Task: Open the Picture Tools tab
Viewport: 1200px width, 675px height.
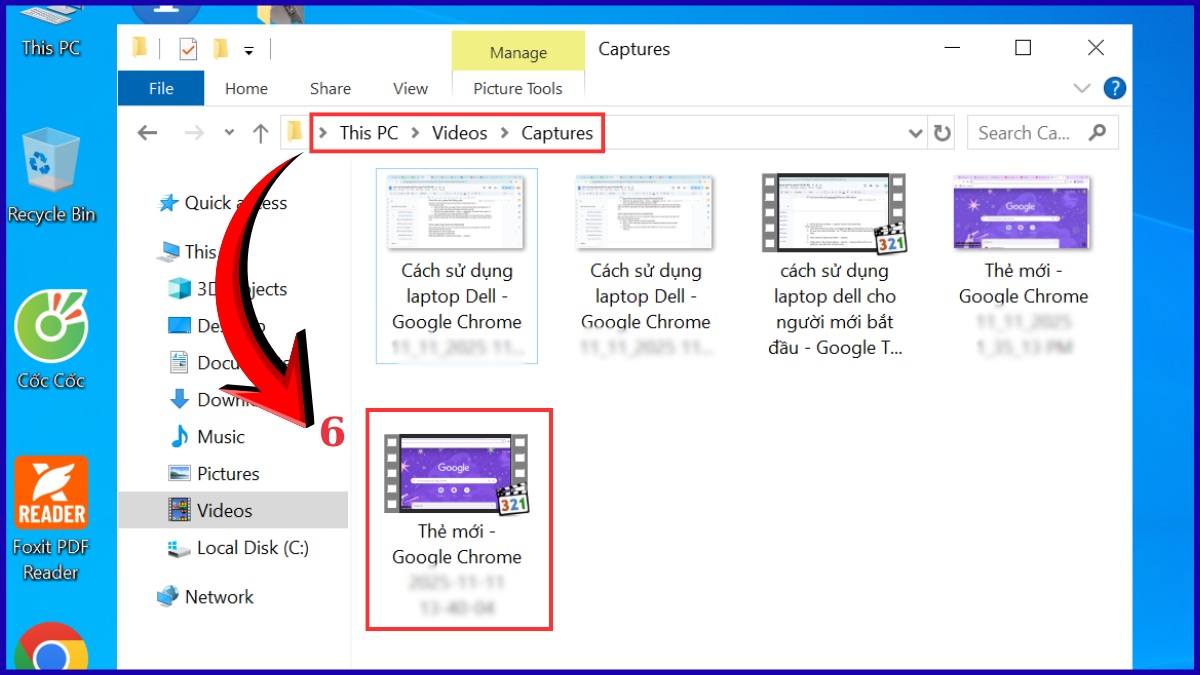Action: point(518,88)
